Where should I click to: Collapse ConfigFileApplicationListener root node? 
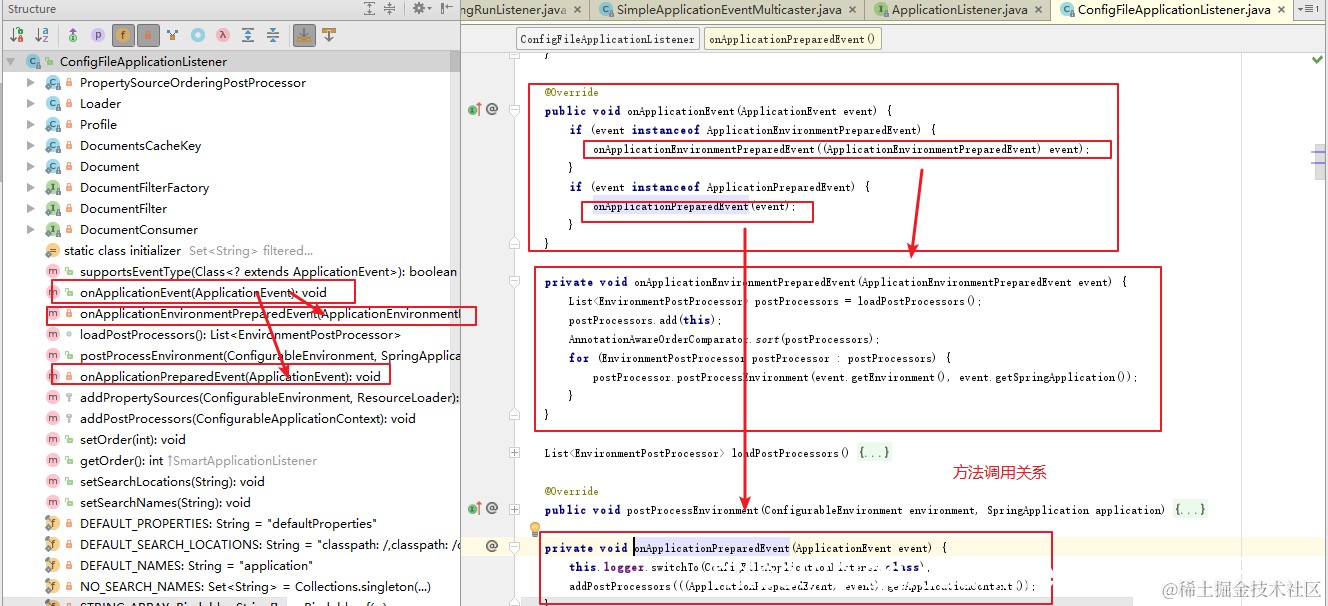tap(11, 62)
